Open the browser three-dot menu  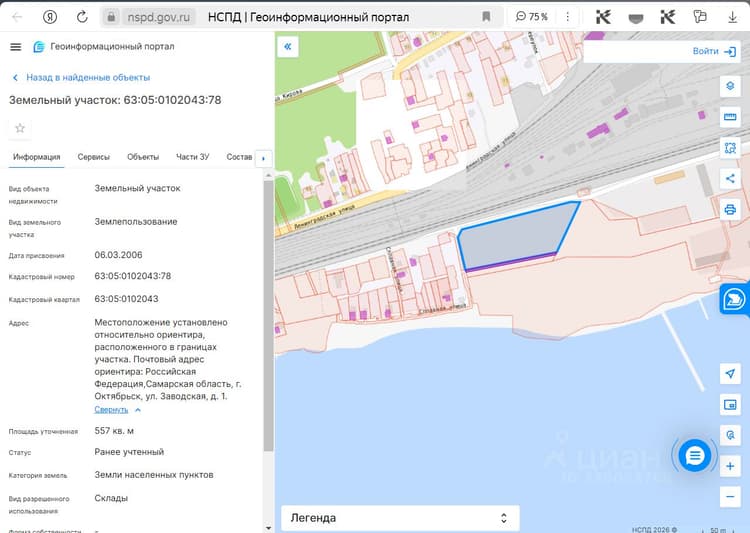pyautogui.click(x=568, y=17)
